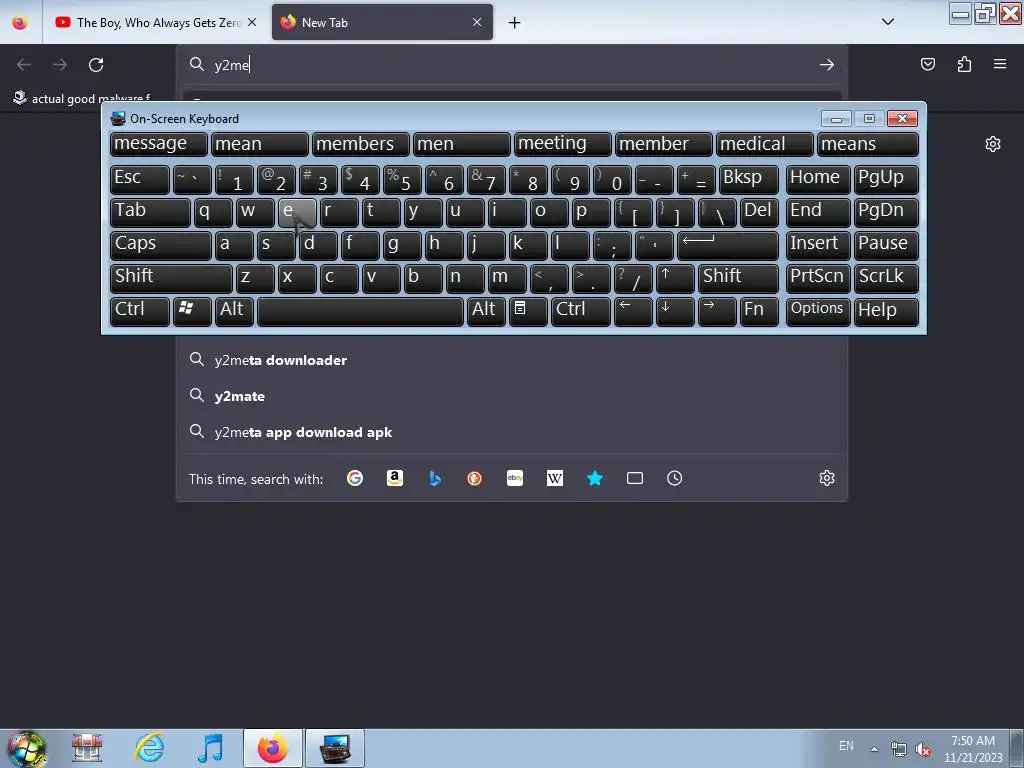Reload the current page

click(96, 65)
